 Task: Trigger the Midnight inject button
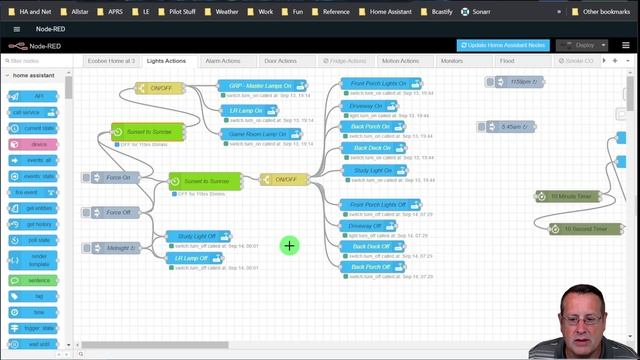tap(86, 248)
